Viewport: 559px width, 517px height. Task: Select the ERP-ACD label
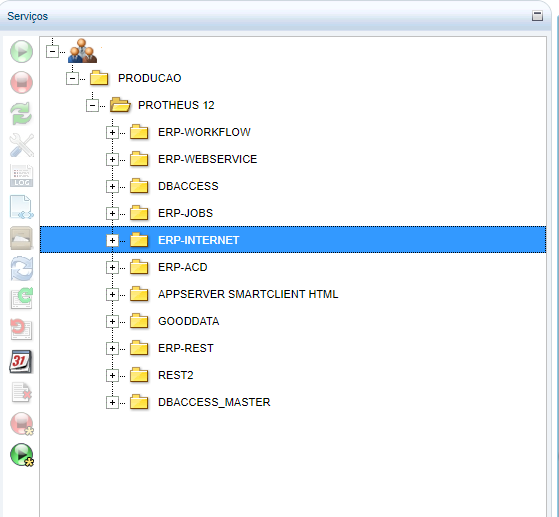point(183,267)
